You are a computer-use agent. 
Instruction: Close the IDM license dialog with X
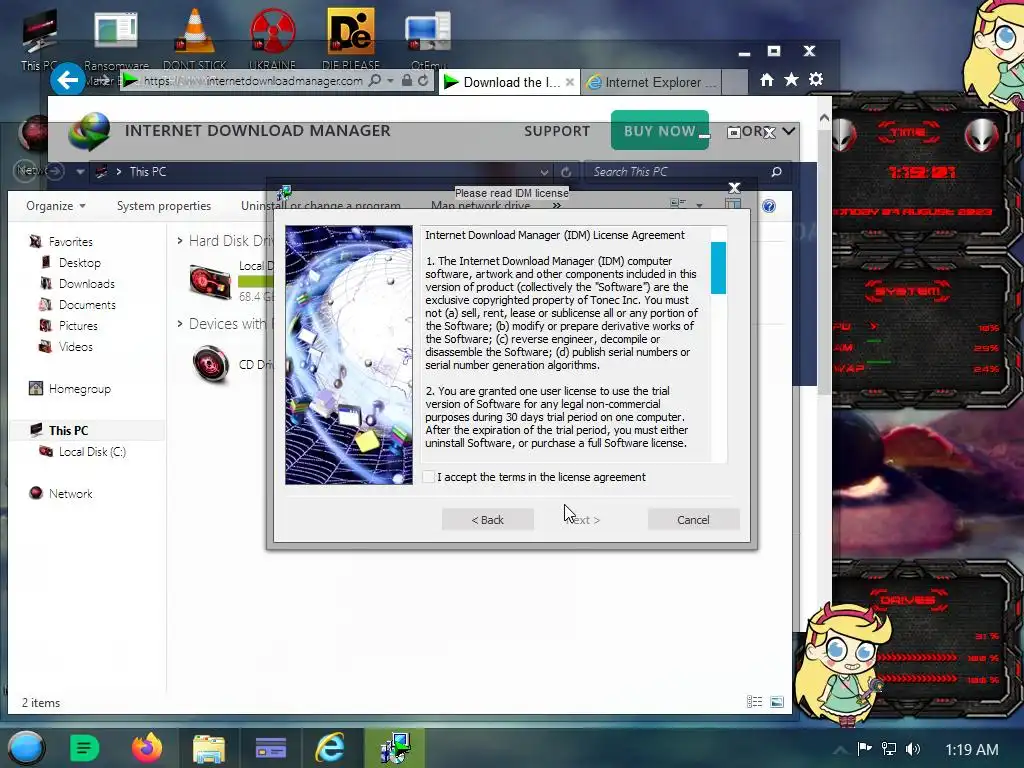(734, 188)
